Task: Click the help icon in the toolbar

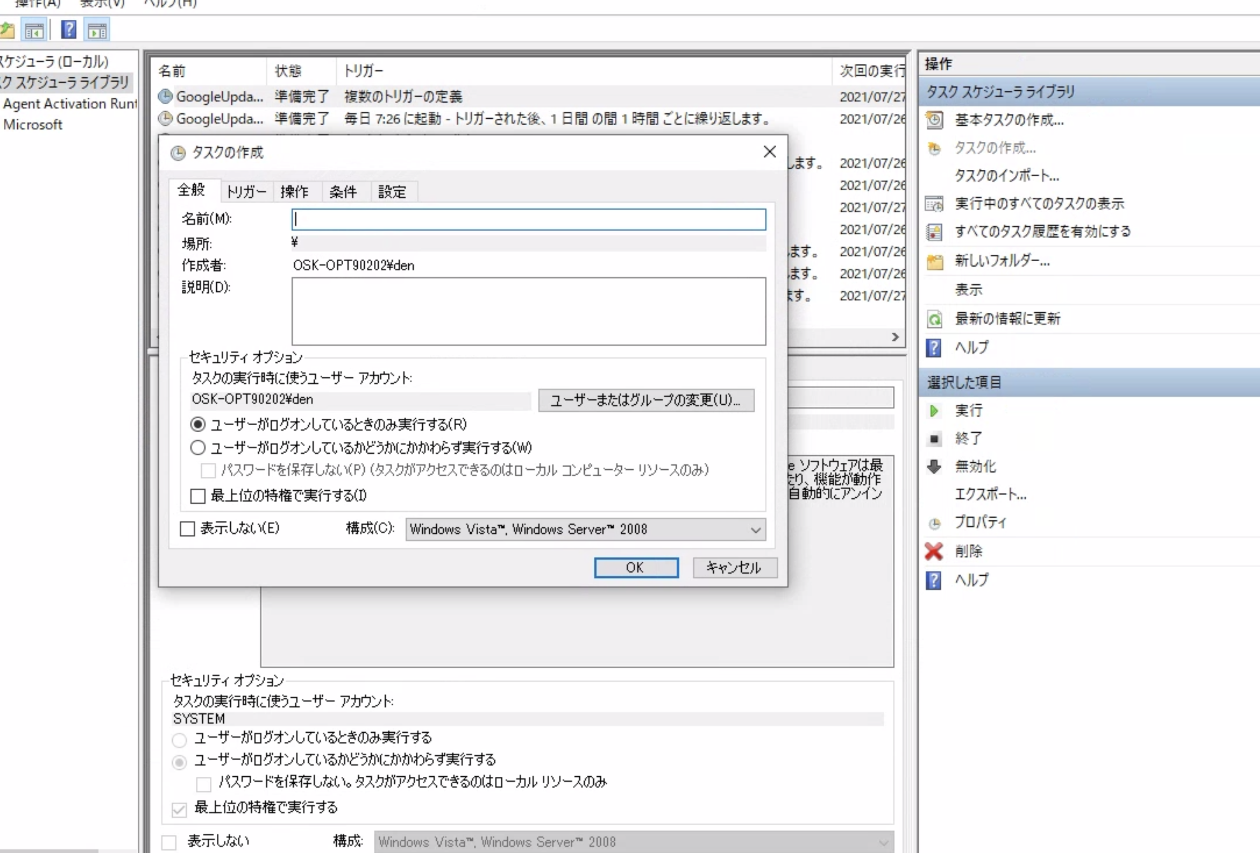Action: coord(69,30)
